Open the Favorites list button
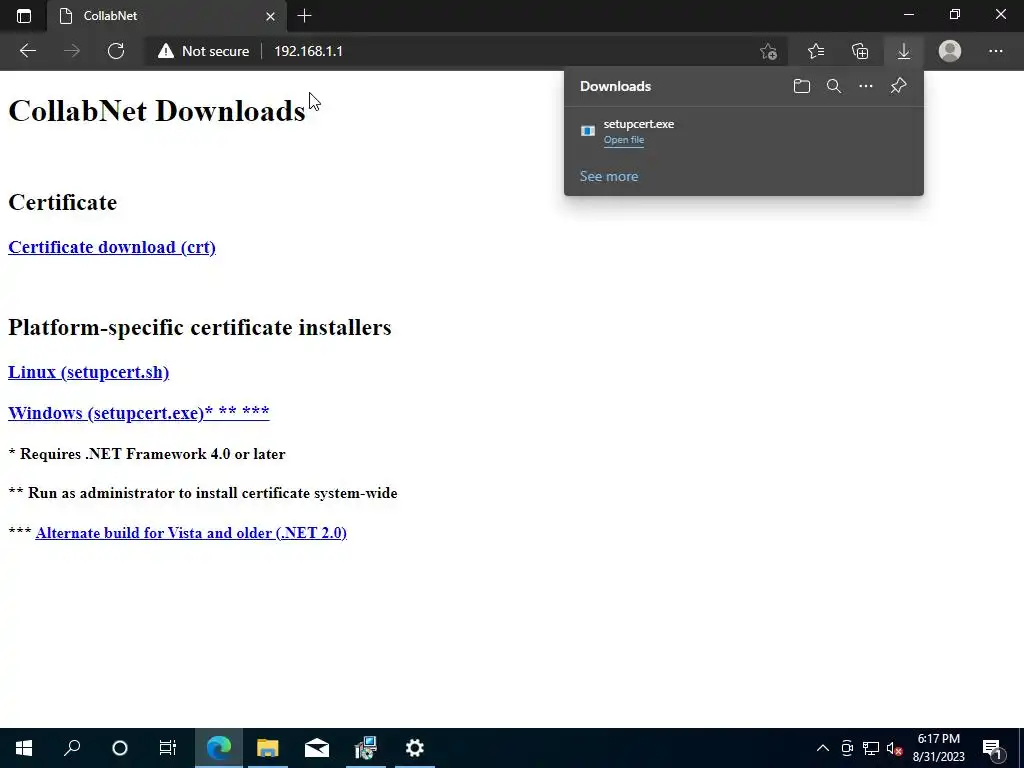1024x768 pixels. [816, 51]
